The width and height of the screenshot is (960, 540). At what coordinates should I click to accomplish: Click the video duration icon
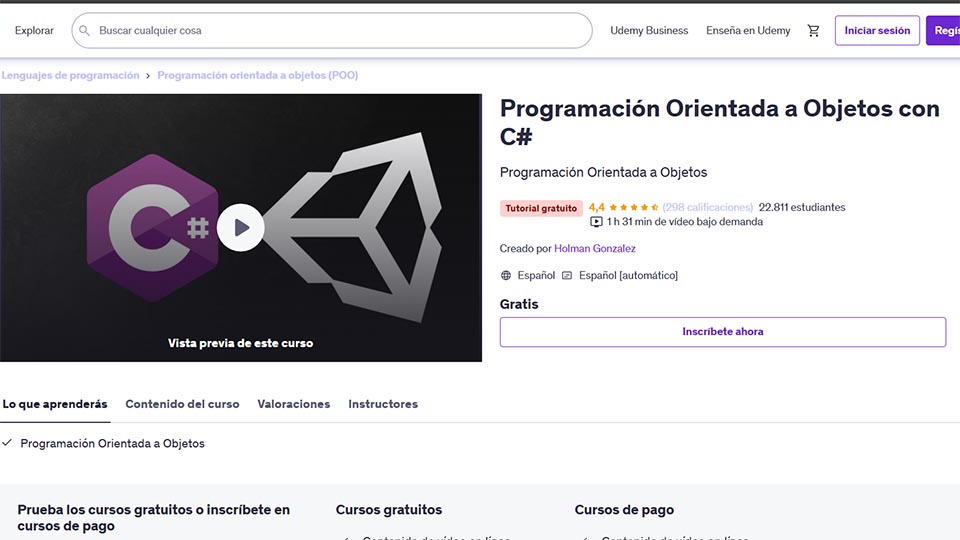pyautogui.click(x=596, y=222)
